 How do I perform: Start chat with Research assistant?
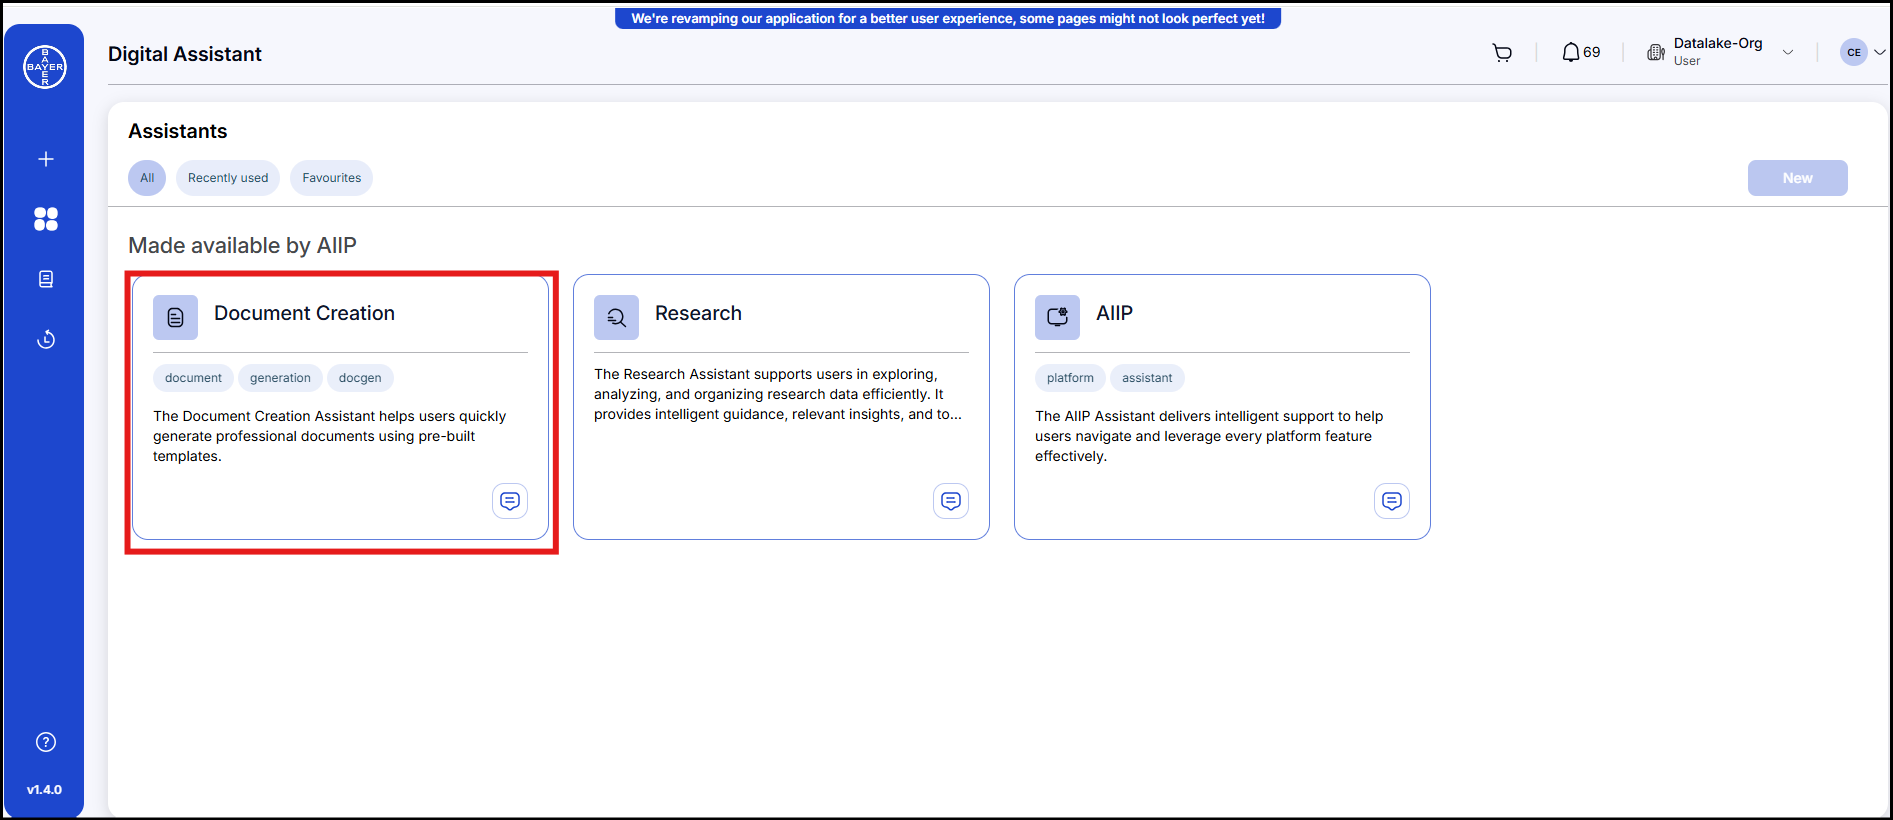[951, 501]
